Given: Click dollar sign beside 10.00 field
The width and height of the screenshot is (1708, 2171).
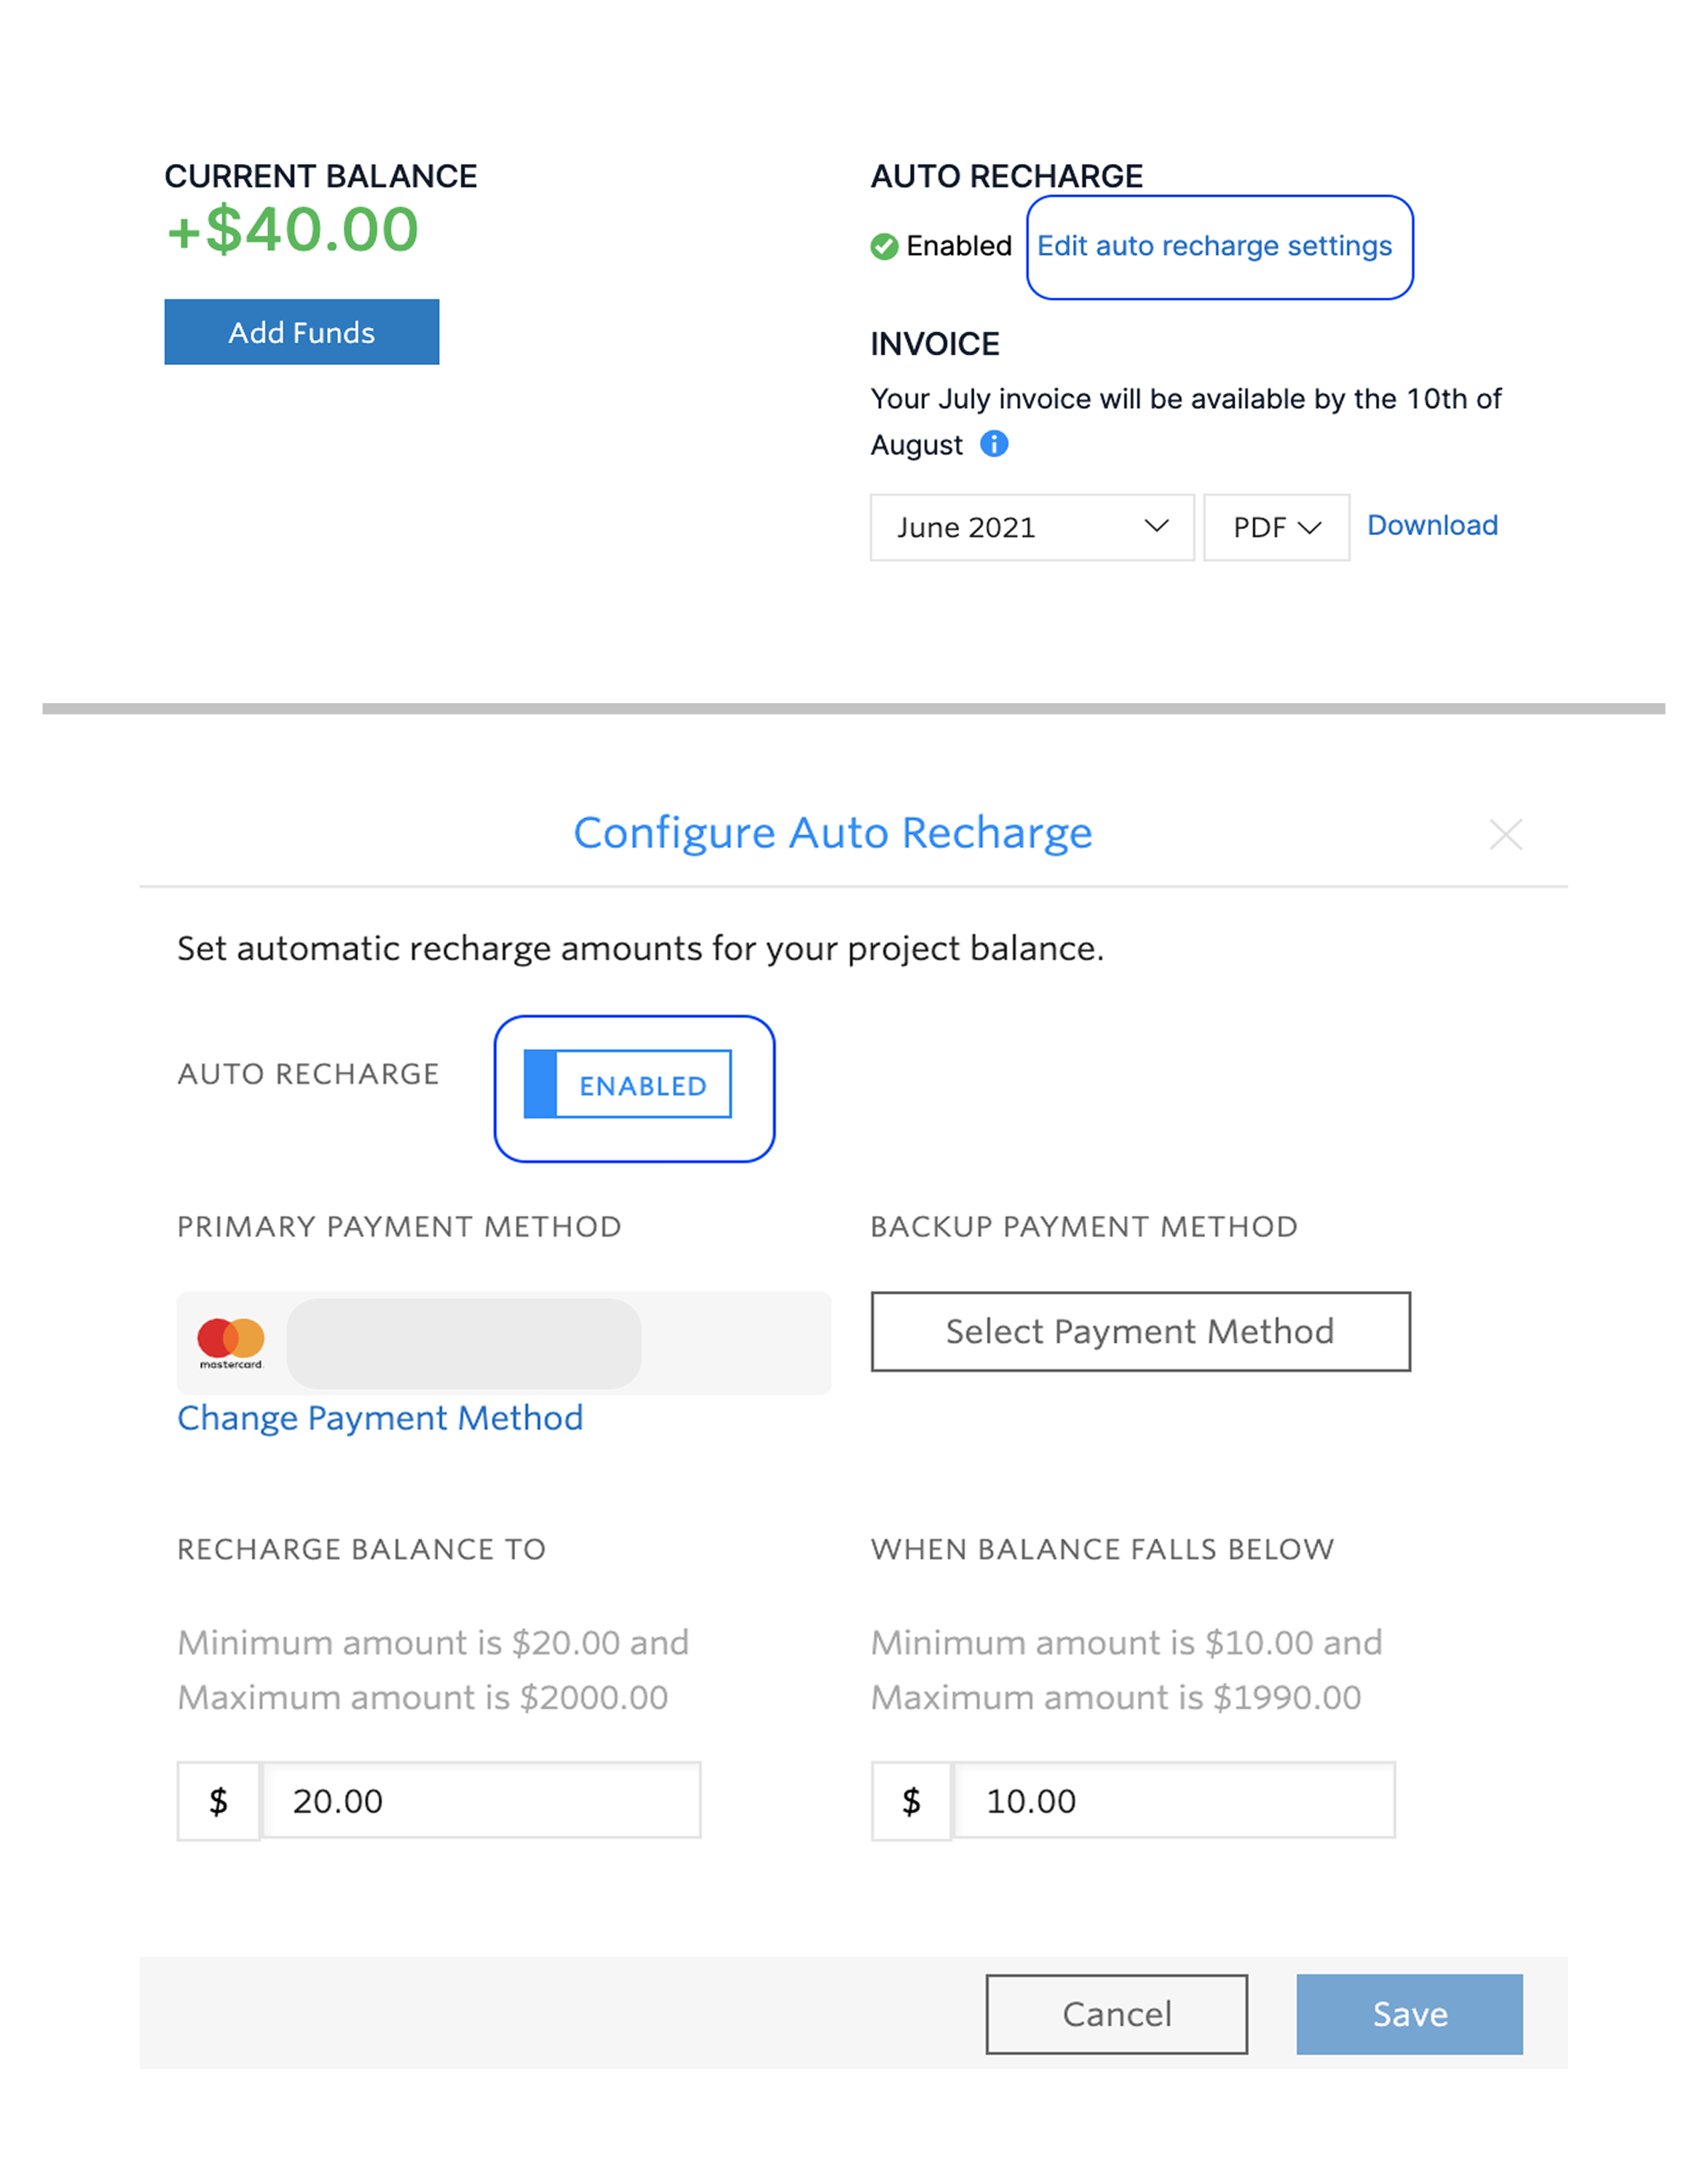Looking at the screenshot, I should [911, 1801].
